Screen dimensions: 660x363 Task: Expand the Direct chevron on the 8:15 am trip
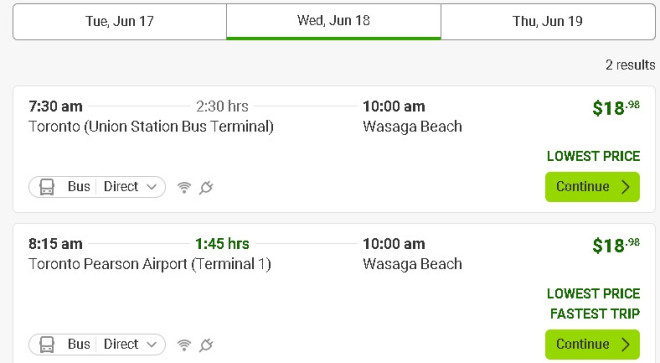pyautogui.click(x=152, y=344)
